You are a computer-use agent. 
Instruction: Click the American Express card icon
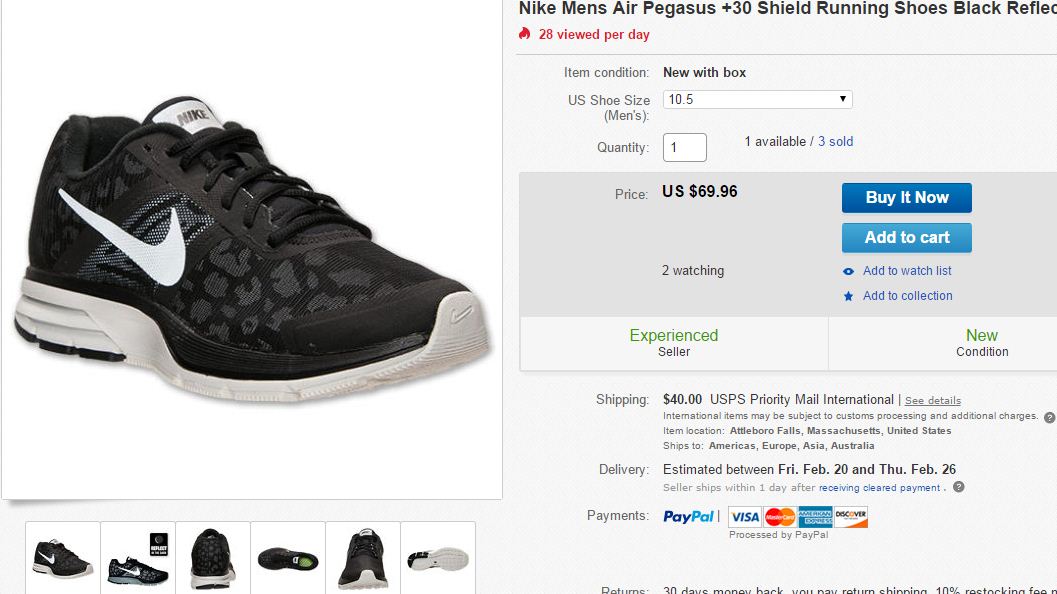pos(815,517)
